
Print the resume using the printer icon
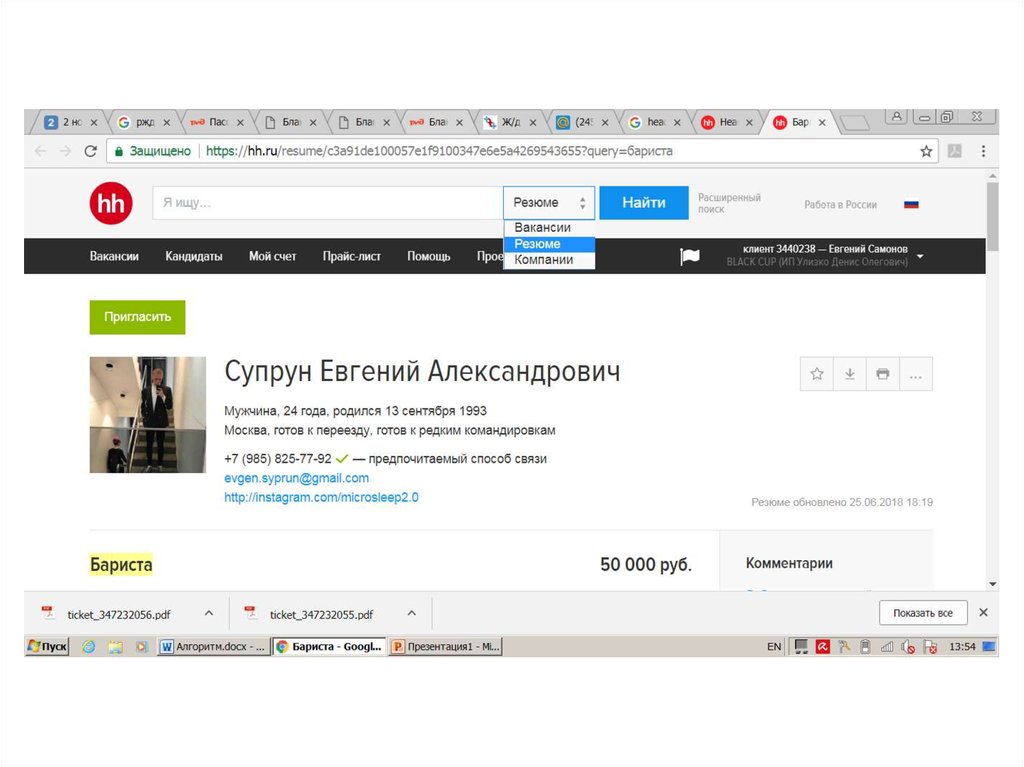pos(882,374)
